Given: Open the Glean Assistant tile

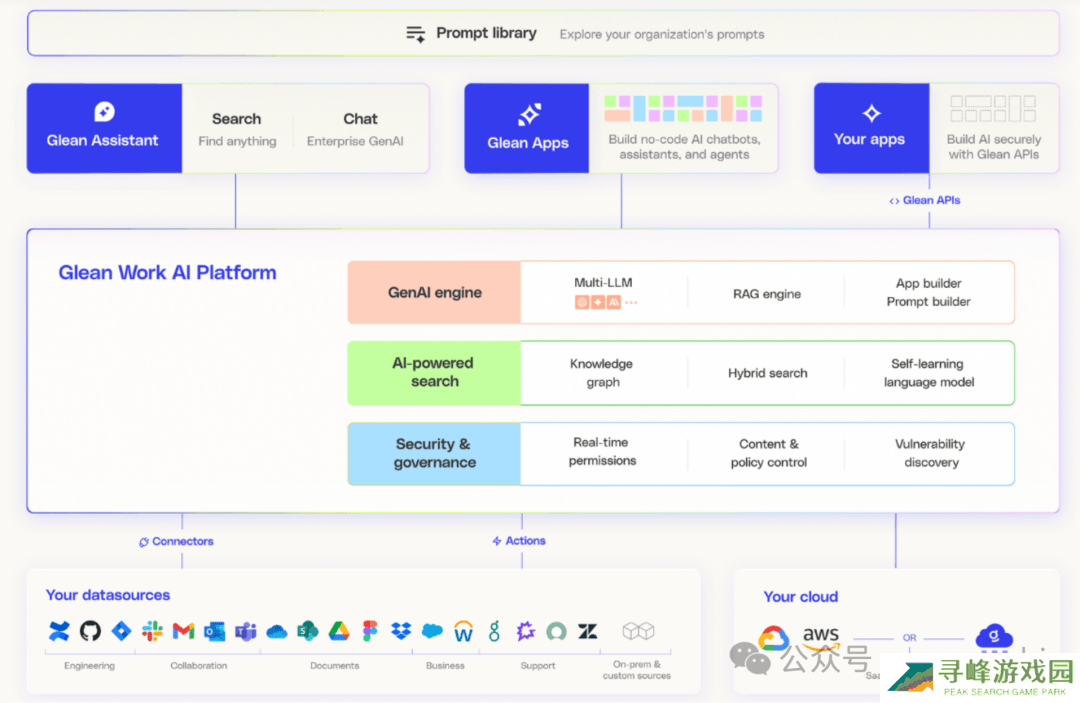Looking at the screenshot, I should (x=104, y=128).
